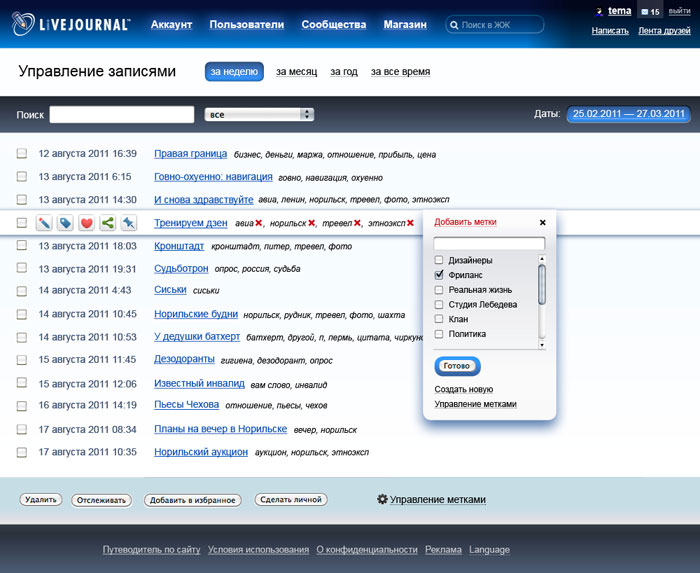Screen dimensions: 700x573
Task: Close the Добавить метки popup
Action: [x=542, y=222]
